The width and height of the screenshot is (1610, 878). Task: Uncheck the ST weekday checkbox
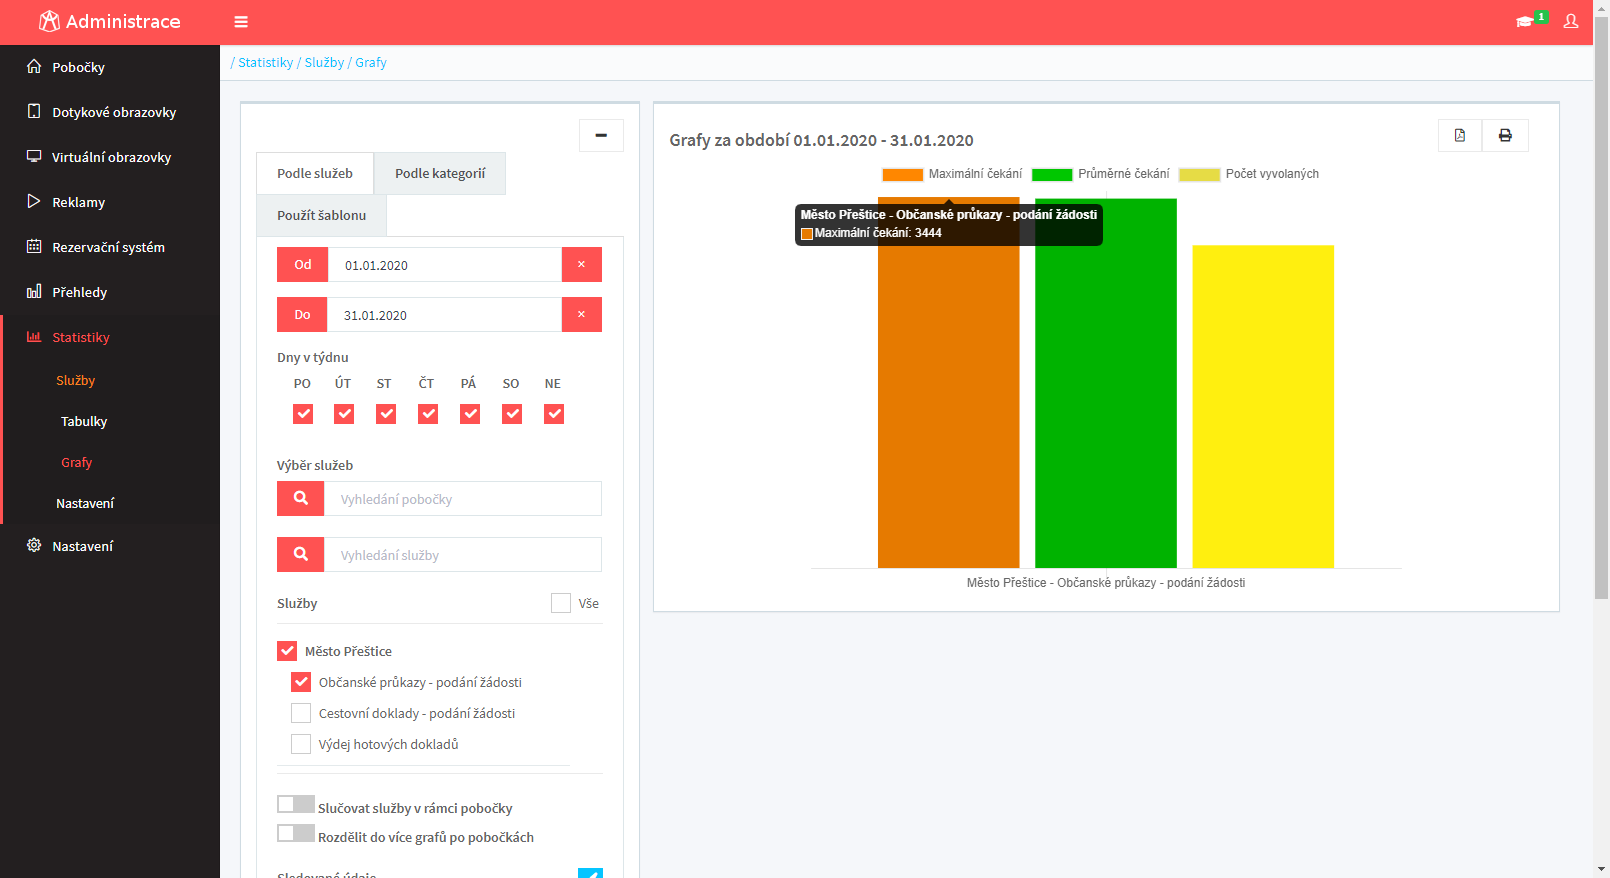point(386,414)
